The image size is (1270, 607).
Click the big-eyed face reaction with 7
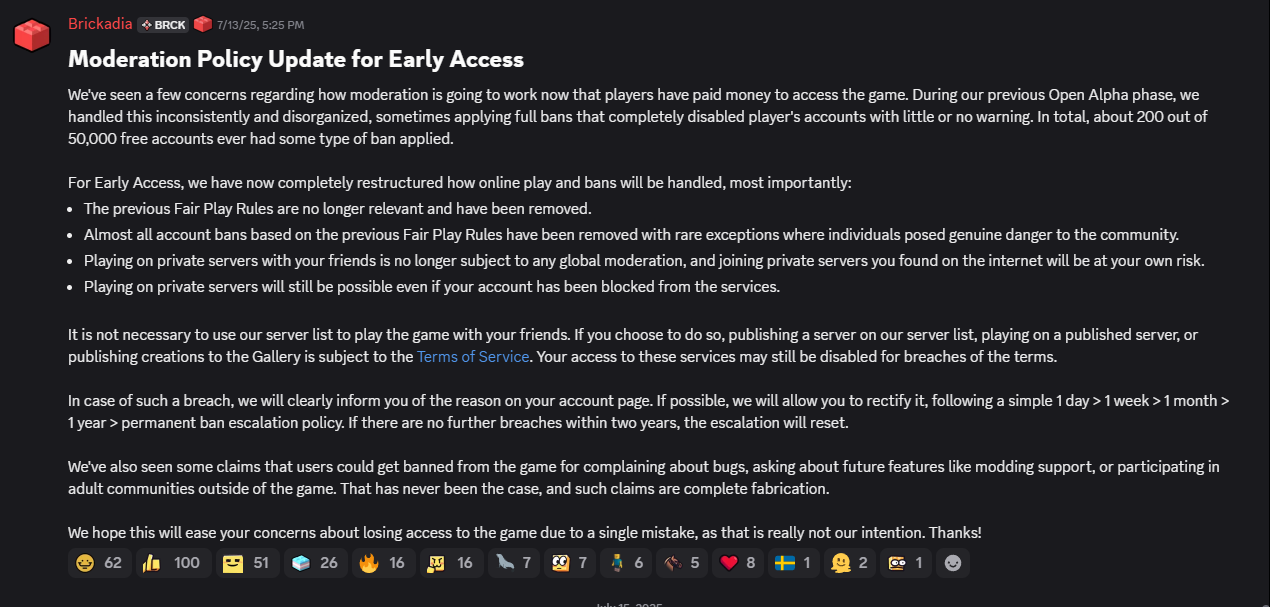(570, 563)
